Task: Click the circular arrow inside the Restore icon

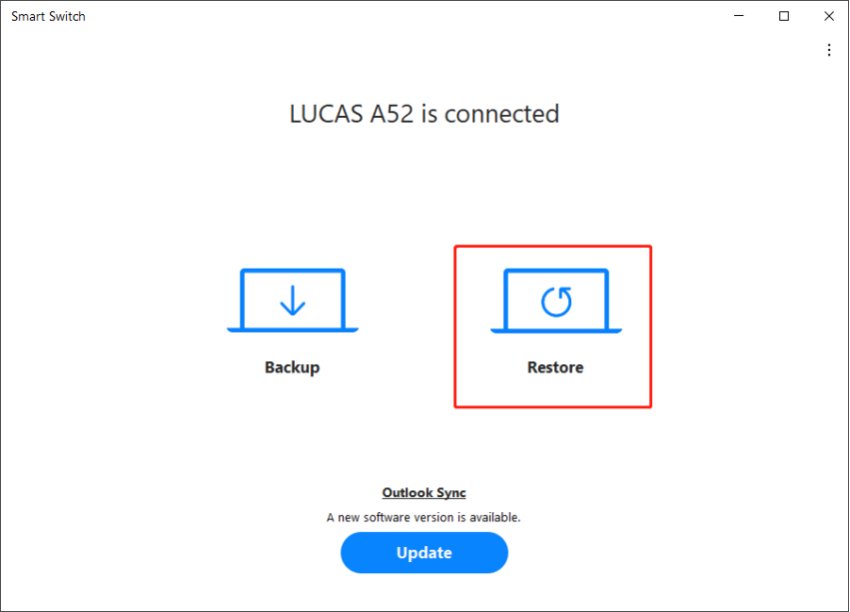Action: [x=556, y=301]
